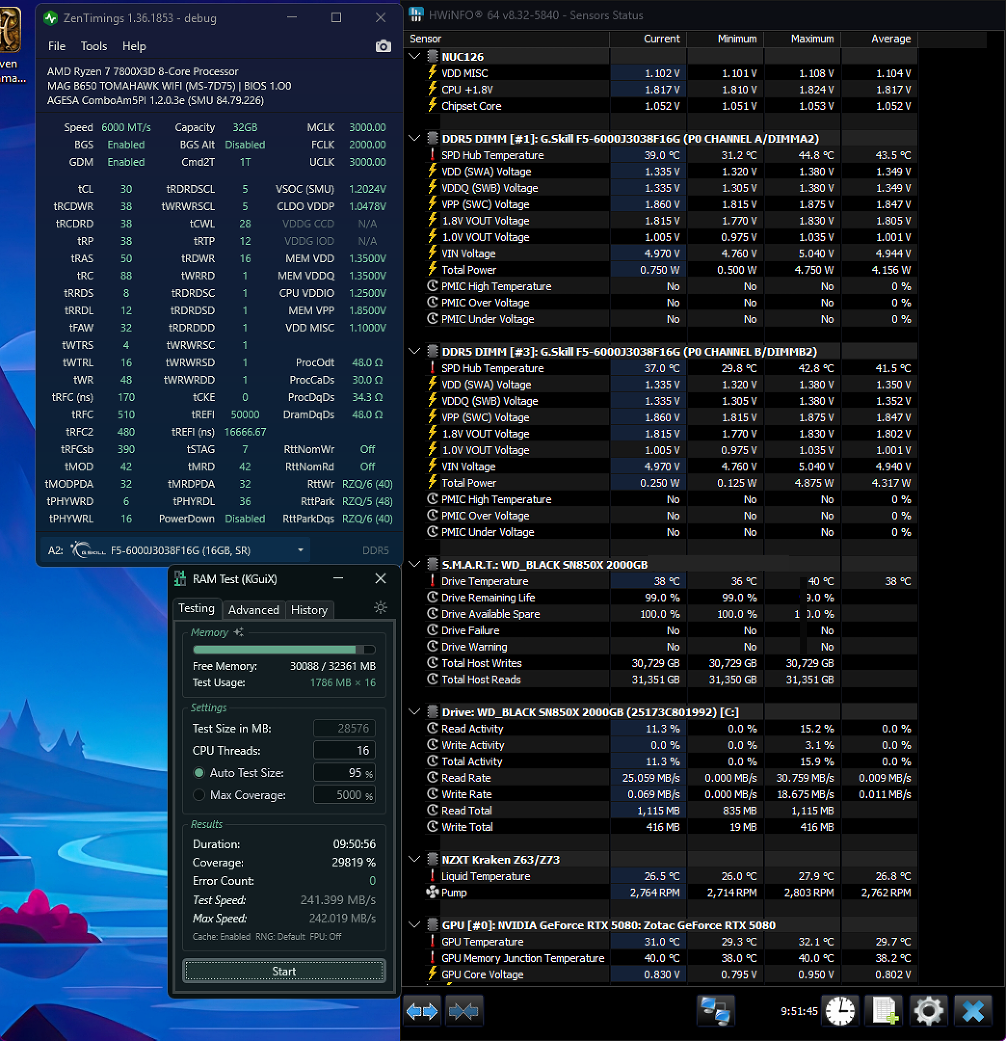Click Liquid Temperature thermometer icon

point(432,876)
